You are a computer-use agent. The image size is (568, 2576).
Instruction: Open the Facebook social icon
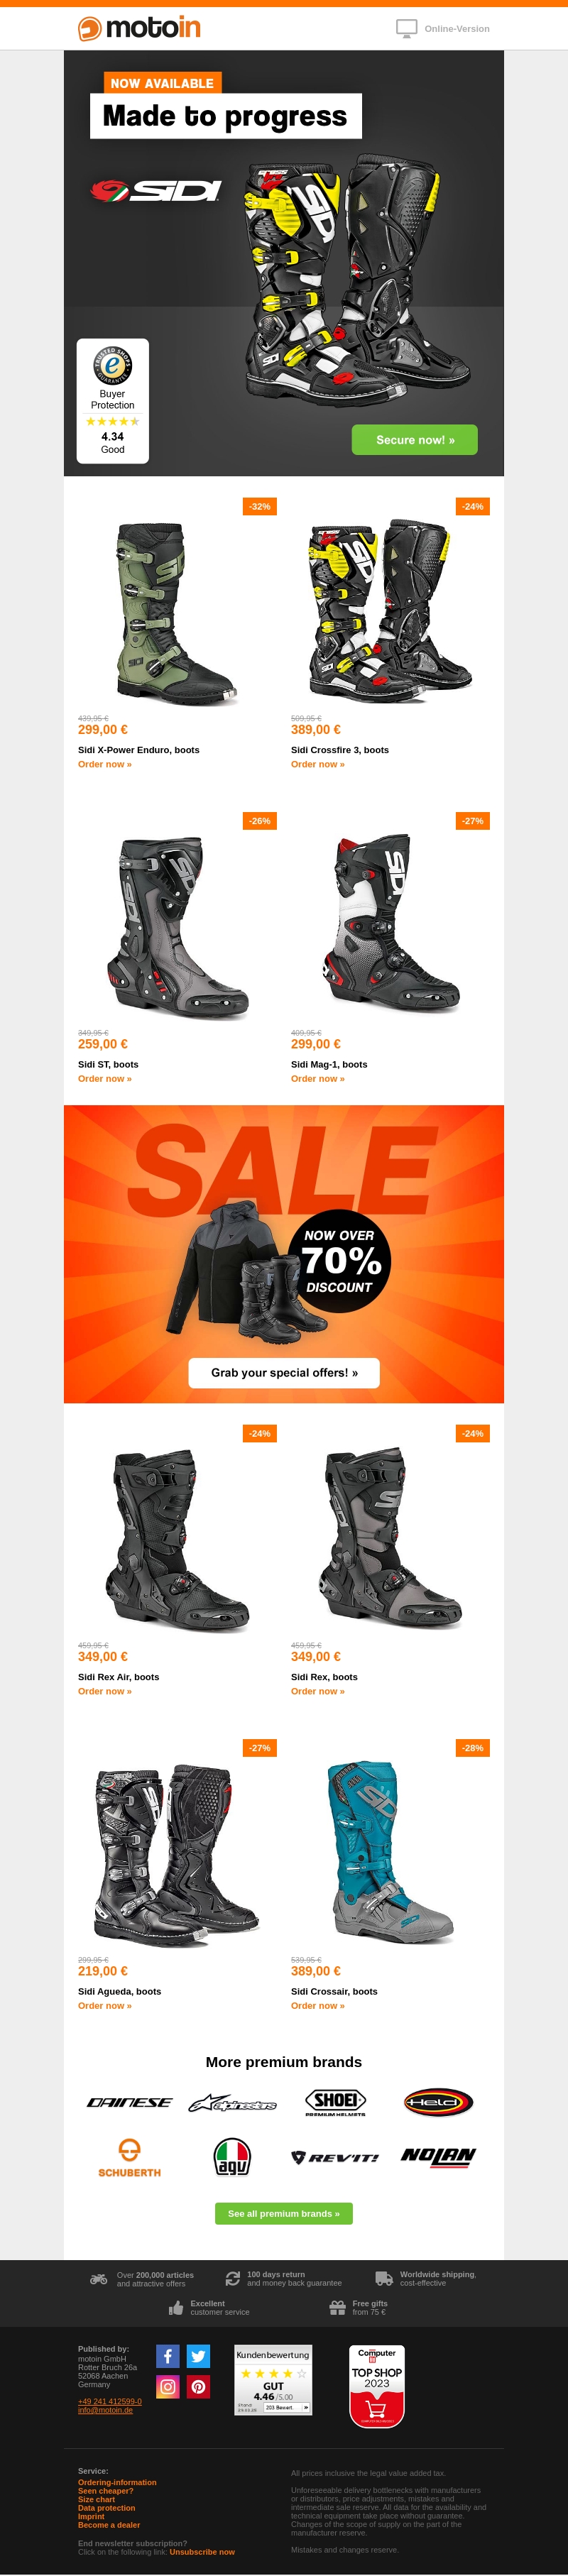168,2356
